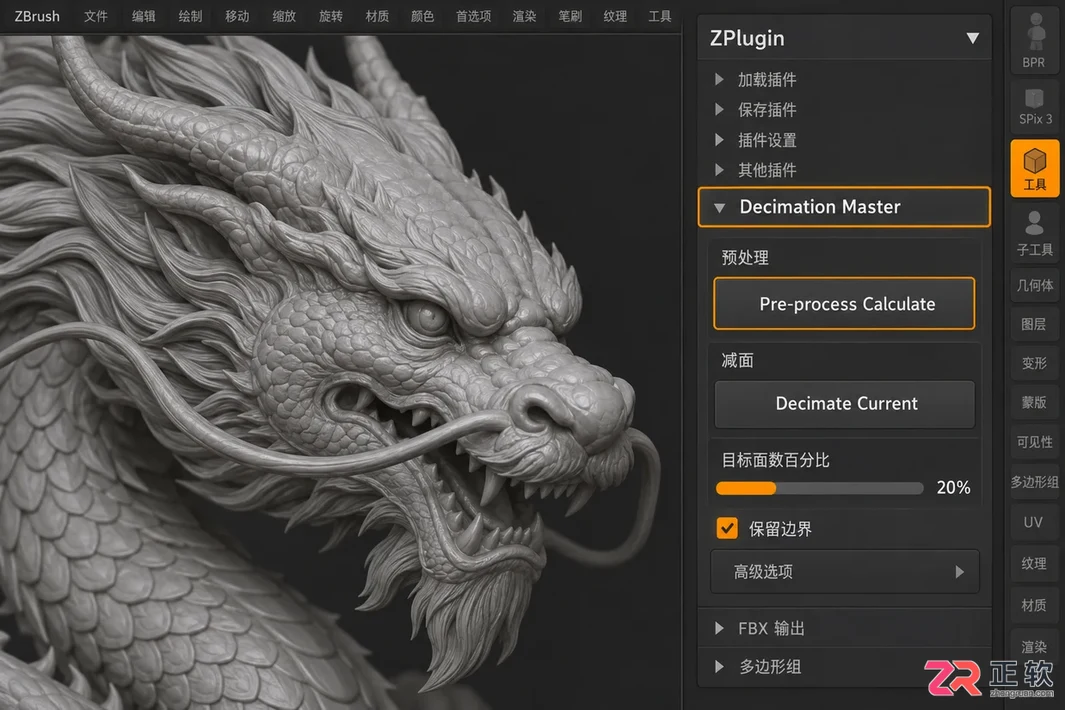Open the 可见性 sidebar item

pos(1034,442)
